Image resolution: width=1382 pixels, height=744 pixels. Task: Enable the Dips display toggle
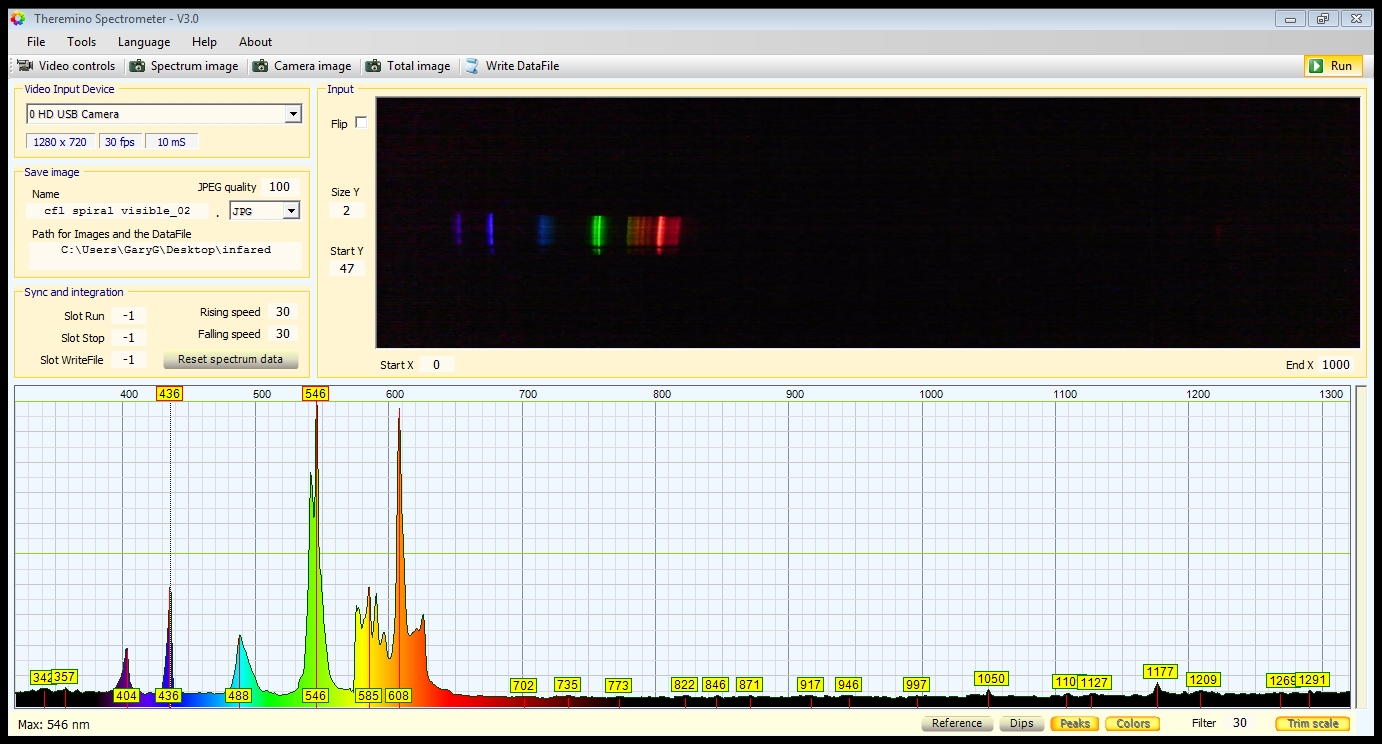click(1021, 723)
